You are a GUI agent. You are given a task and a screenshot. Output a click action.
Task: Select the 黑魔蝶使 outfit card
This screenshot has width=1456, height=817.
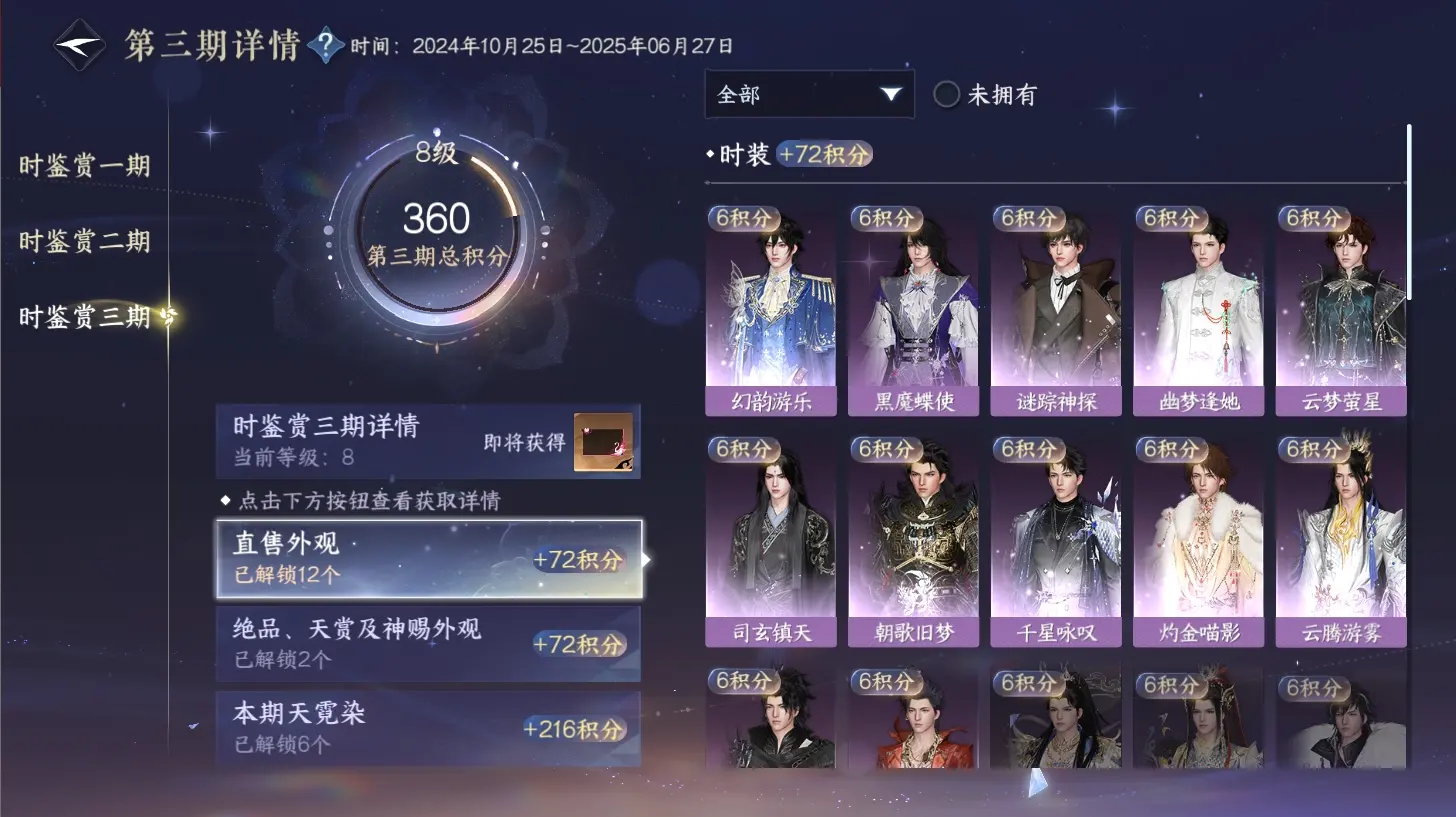(913, 310)
